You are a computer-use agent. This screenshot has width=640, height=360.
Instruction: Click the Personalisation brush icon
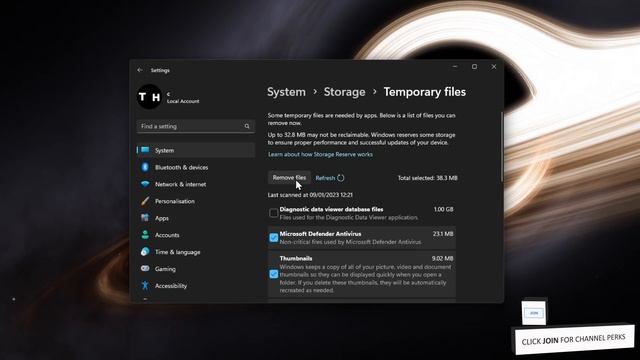click(145, 201)
